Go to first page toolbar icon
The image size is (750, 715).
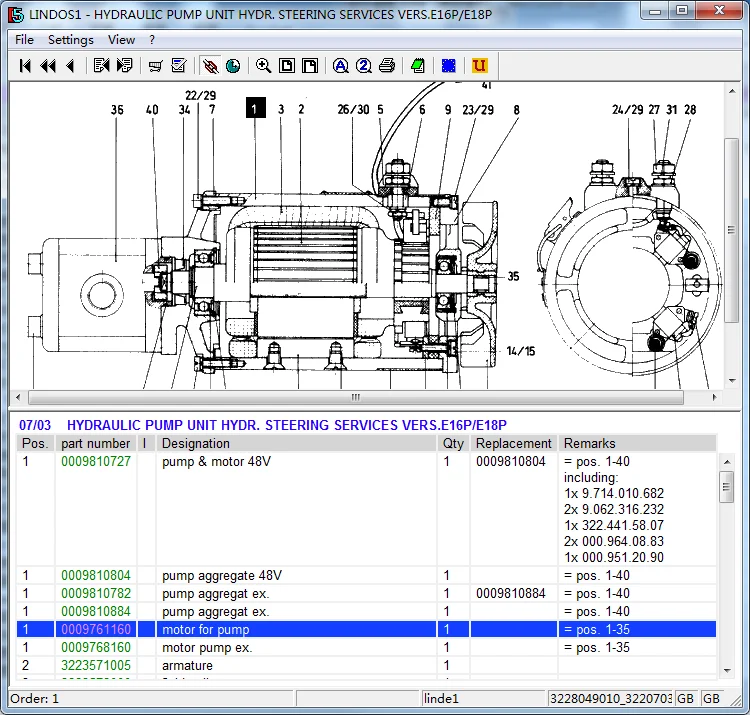pyautogui.click(x=25, y=66)
